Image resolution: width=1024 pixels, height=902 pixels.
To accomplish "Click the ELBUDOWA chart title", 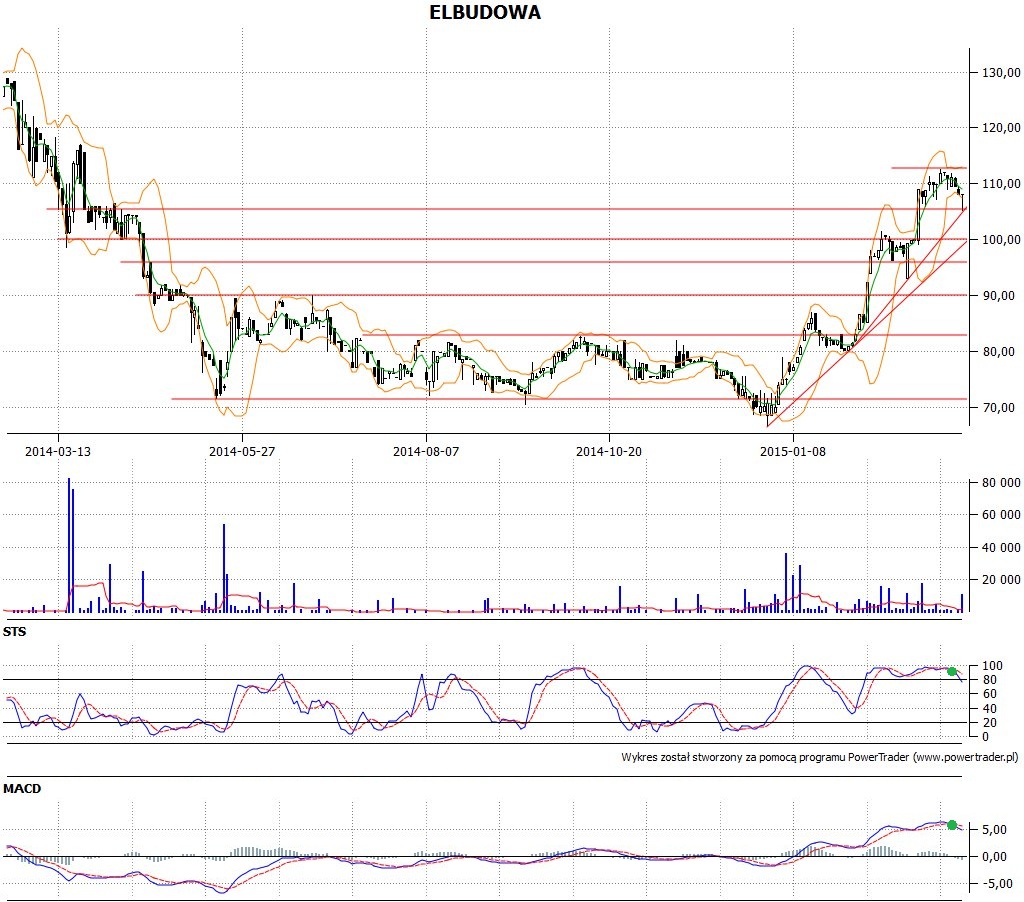I will click(485, 12).
